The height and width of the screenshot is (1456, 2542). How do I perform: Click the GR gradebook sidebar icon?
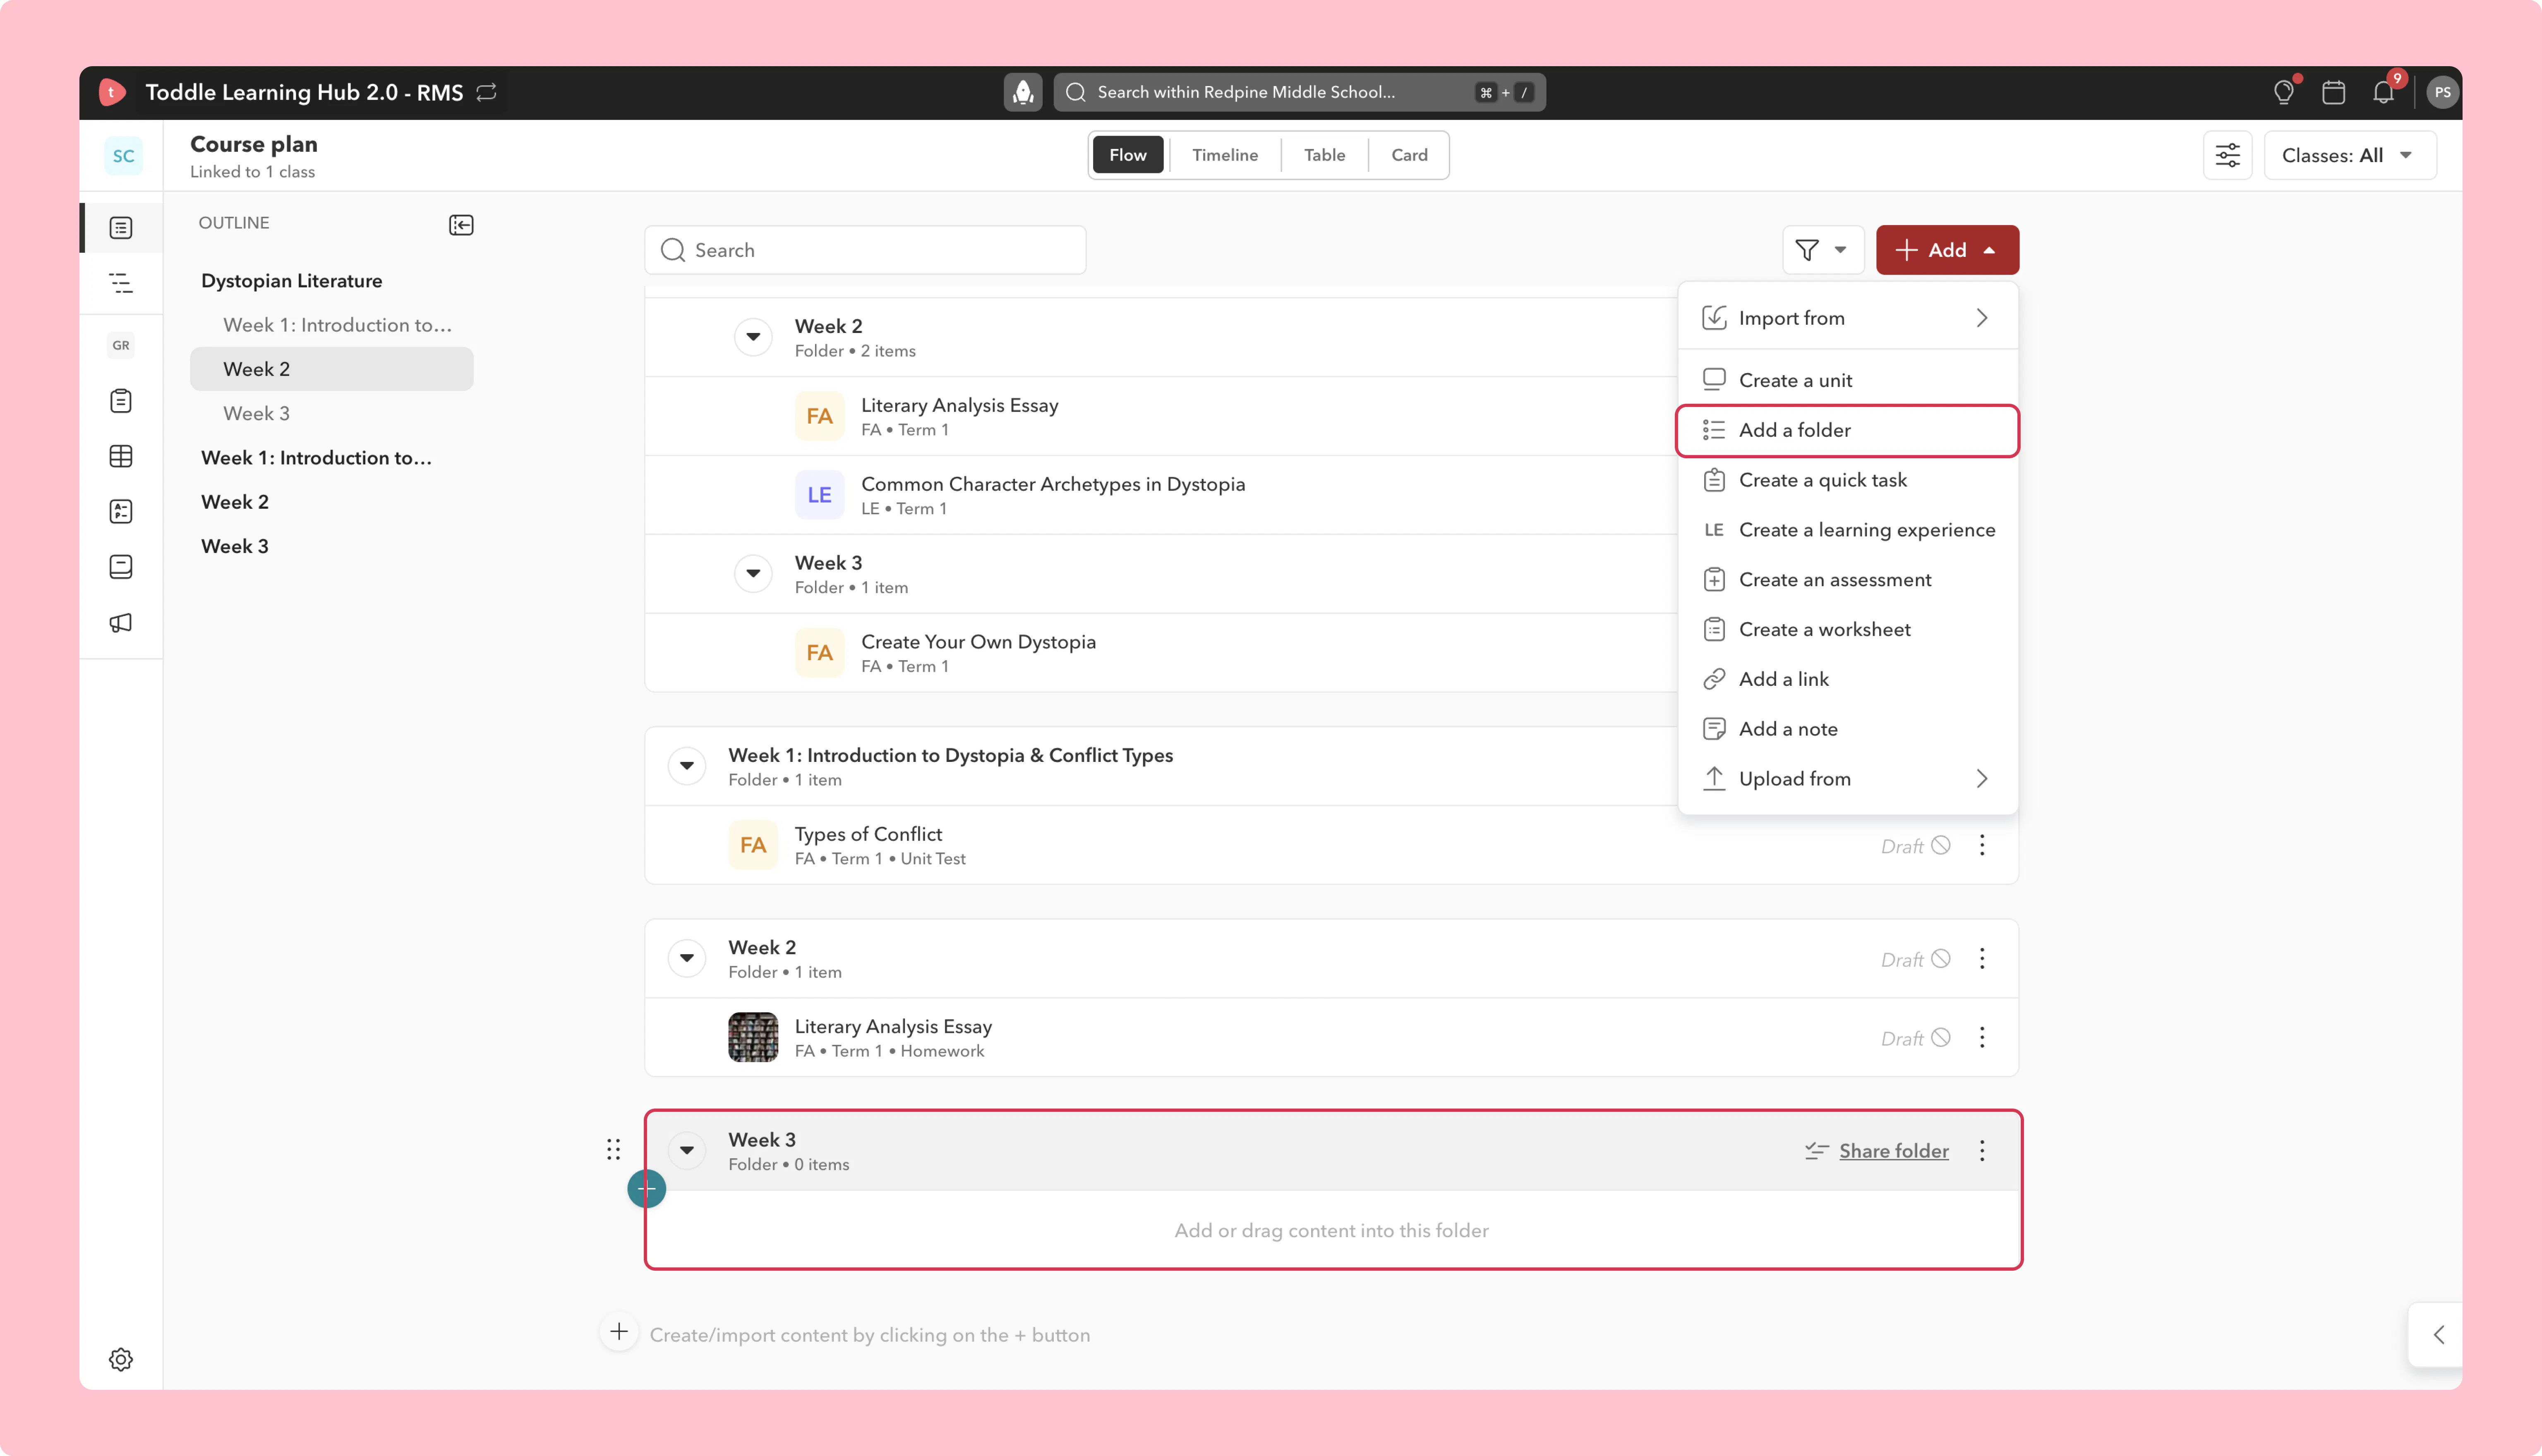coord(121,345)
